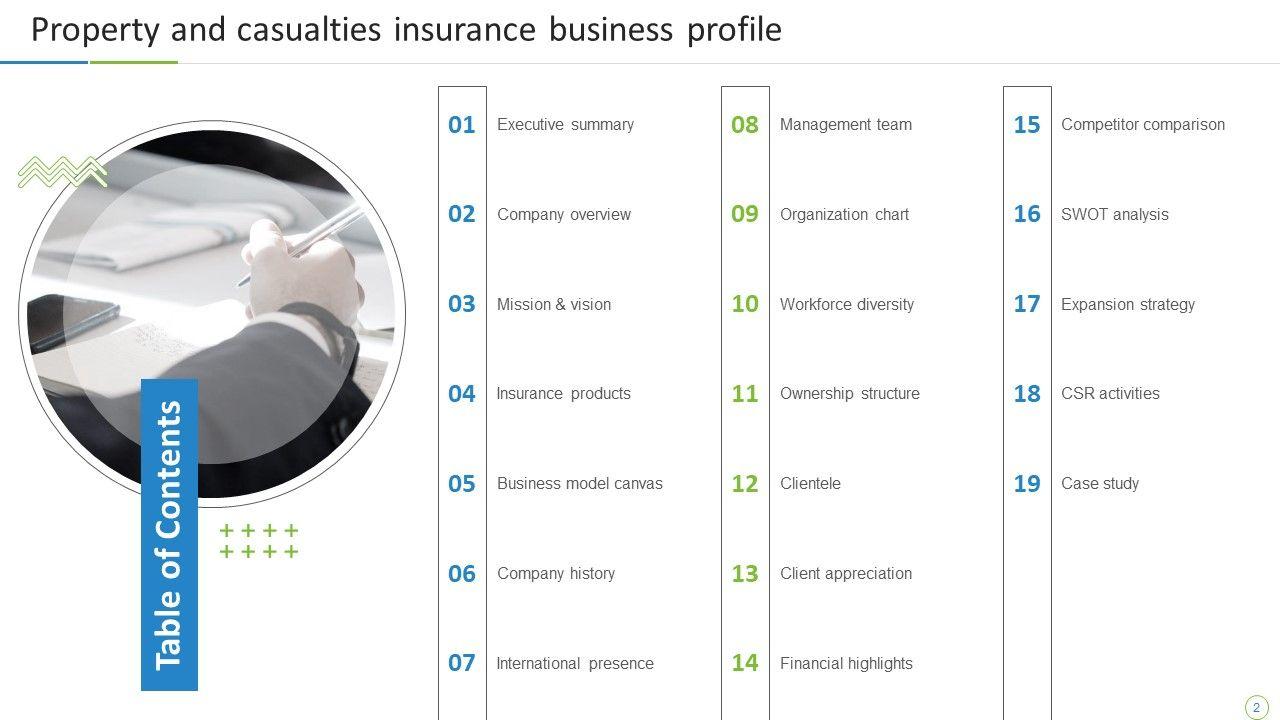The width and height of the screenshot is (1280, 720).
Task: Select the SWOT analysis entry
Action: click(x=1114, y=214)
